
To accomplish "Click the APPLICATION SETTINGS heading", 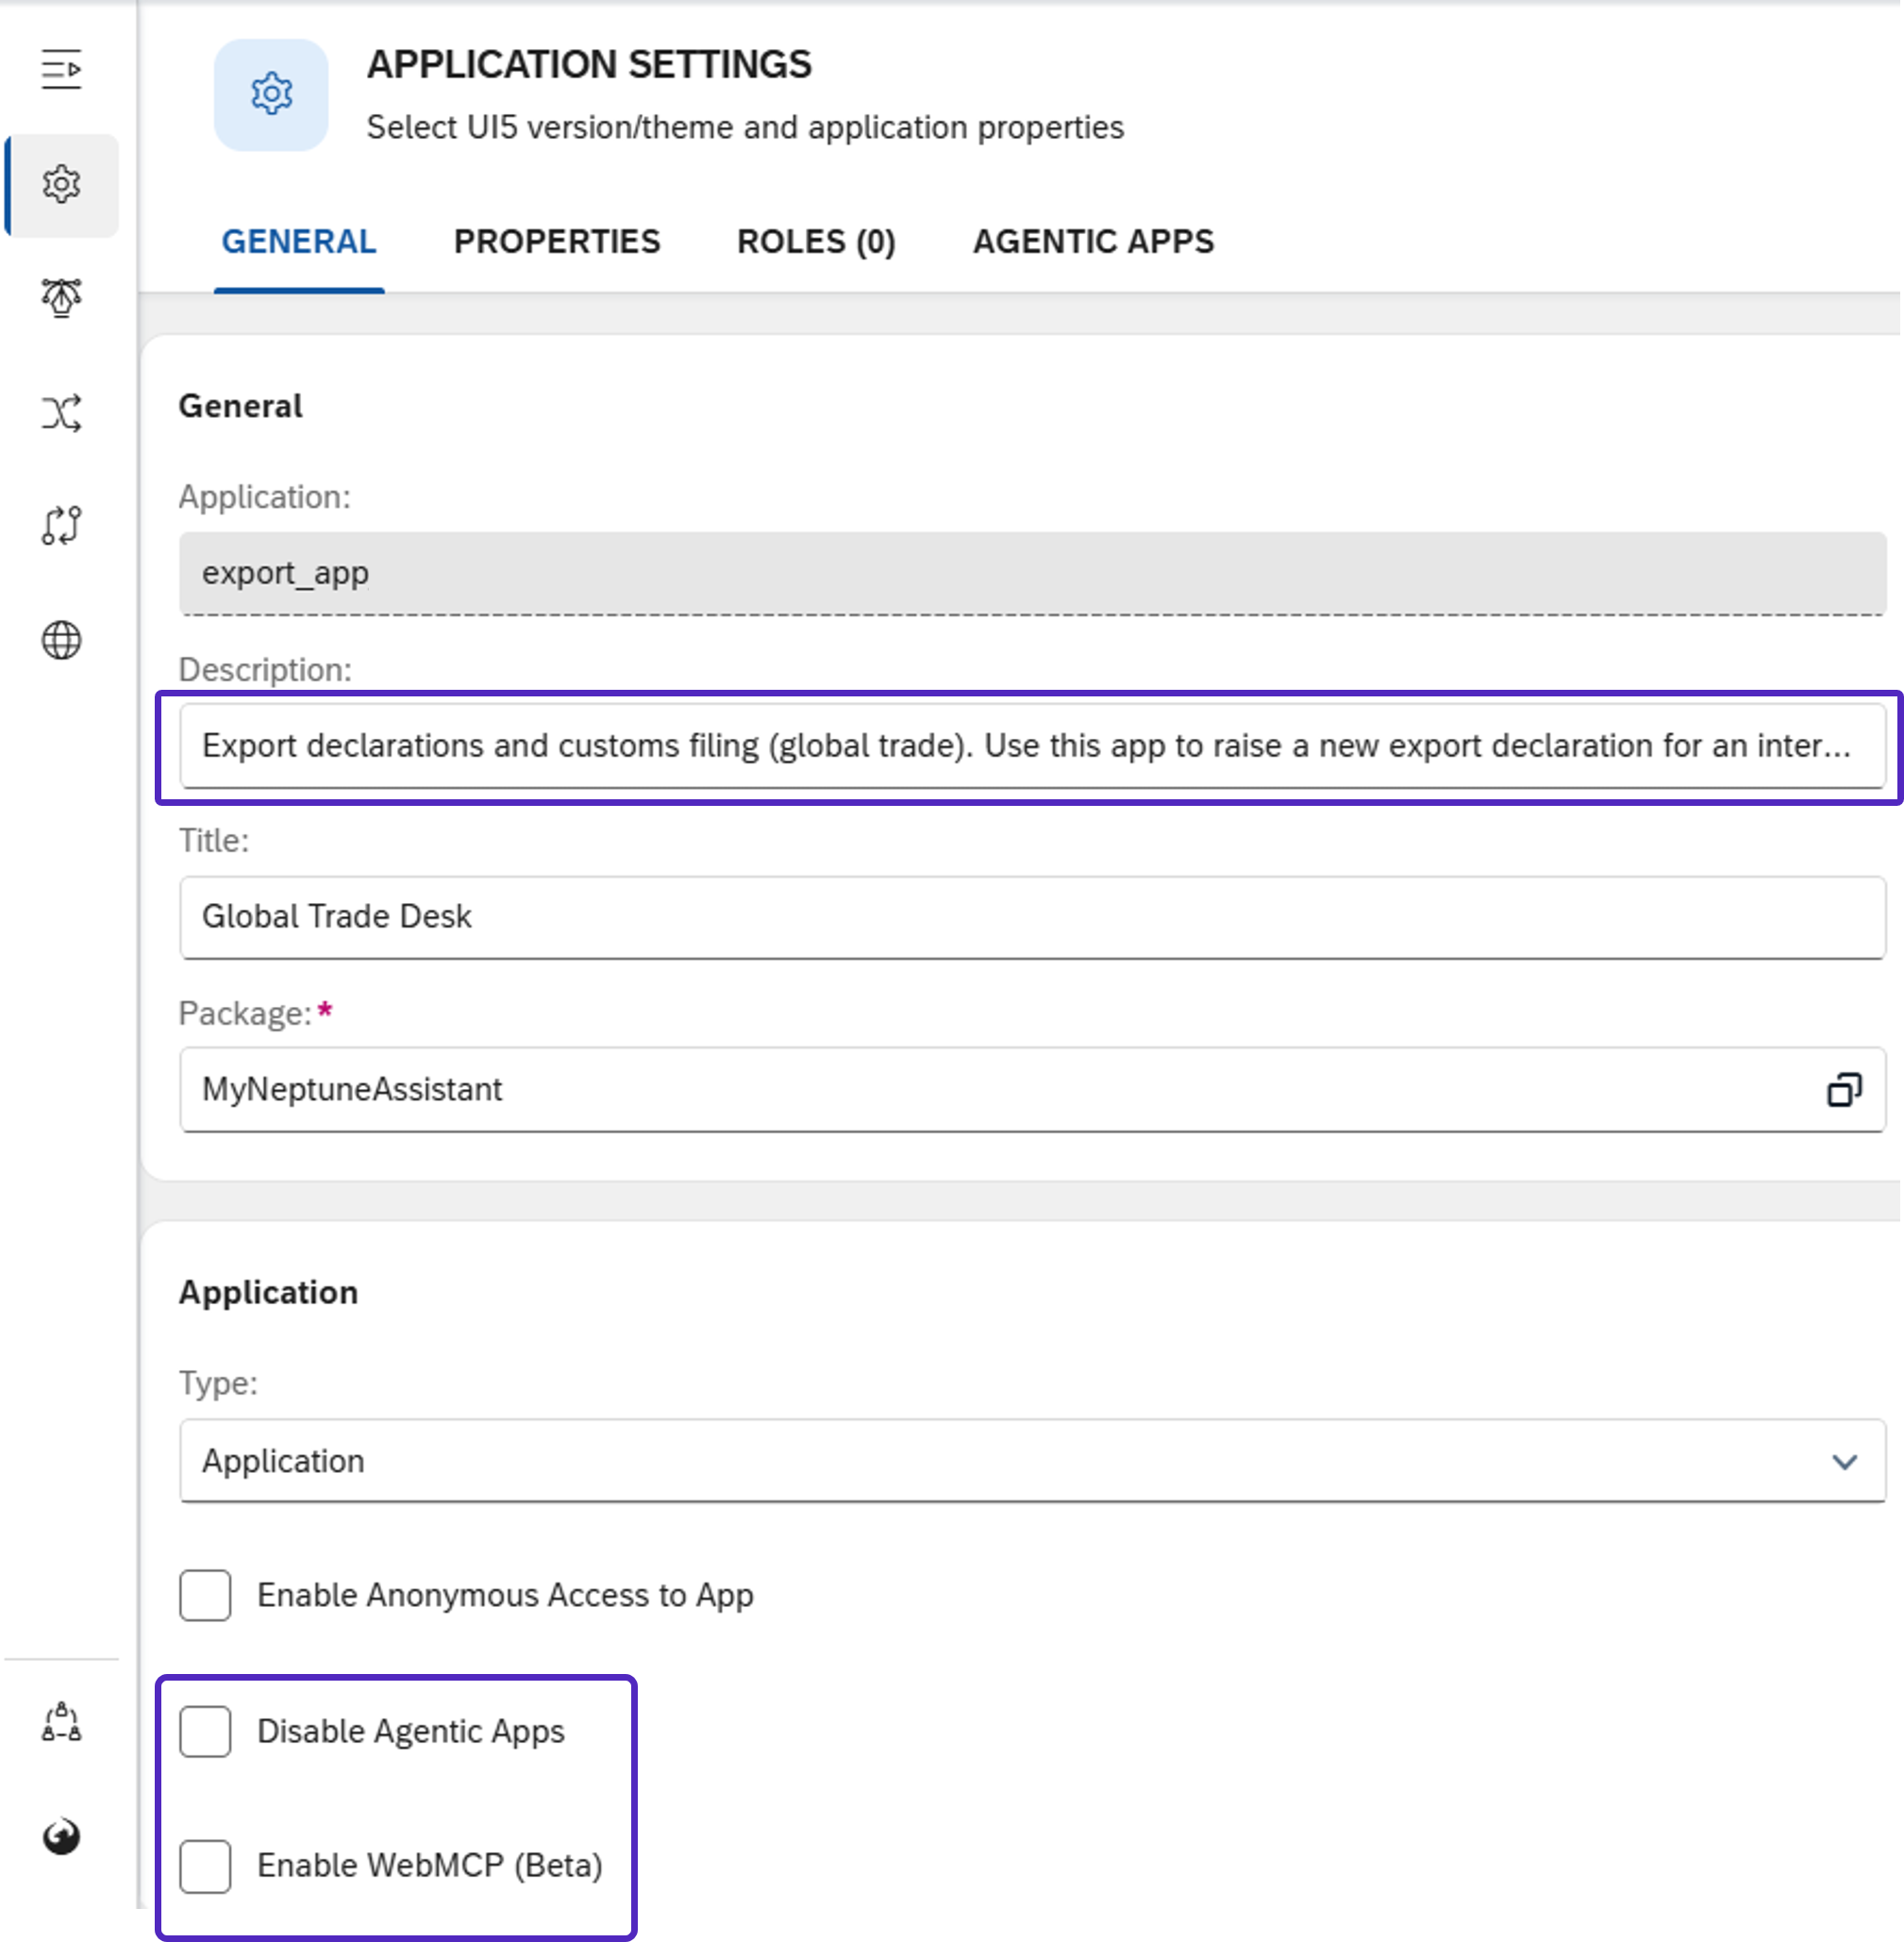I will [x=589, y=64].
